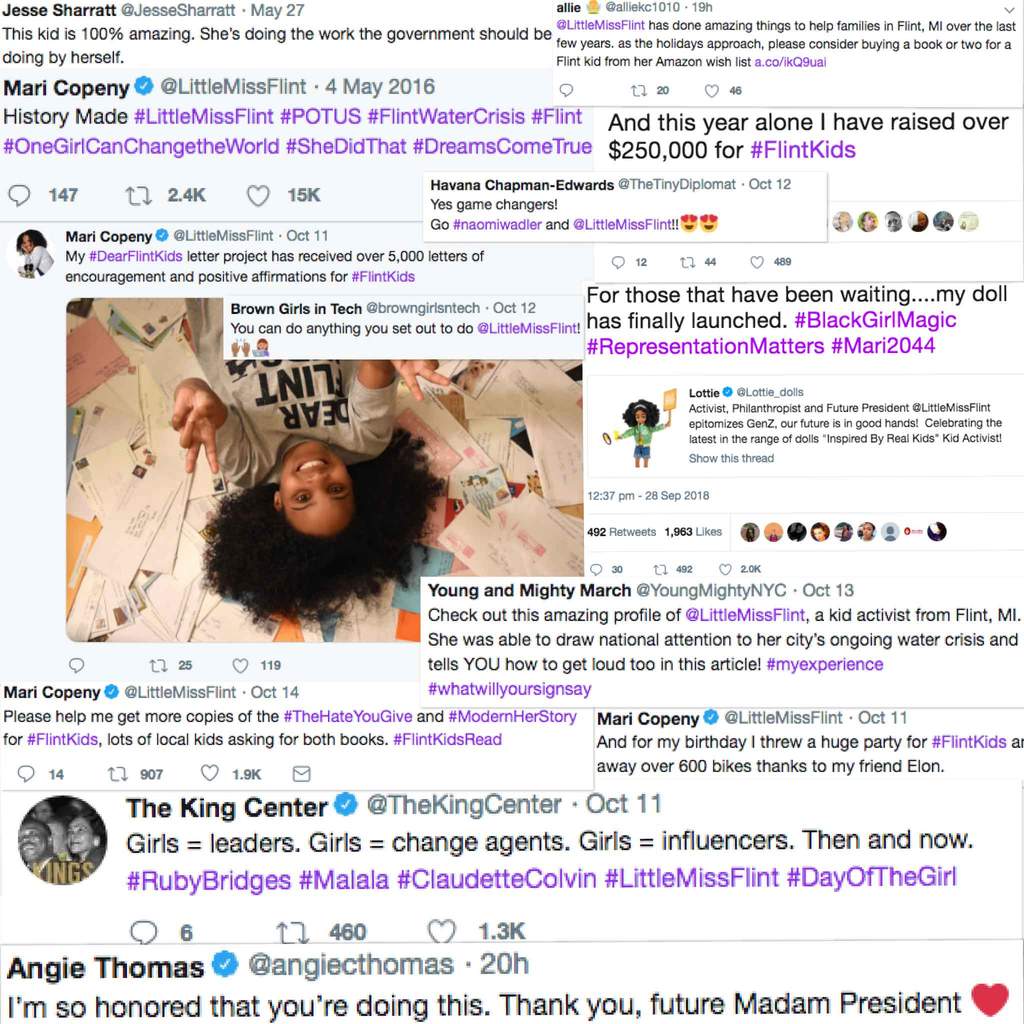Open @naomiwadler mention in Havana's tweet
The width and height of the screenshot is (1024, 1024).
point(497,225)
